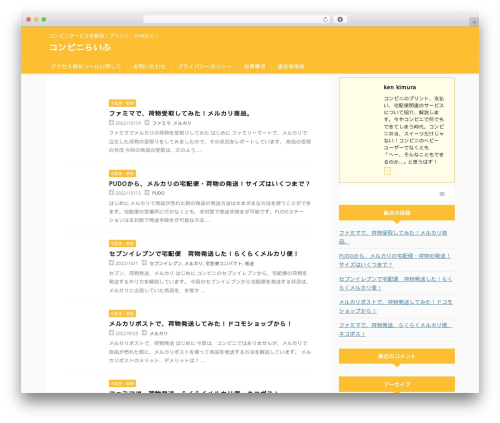Click the calendar icon beside 2022/10/14
Viewport: 500px width, 423px height.
(x=111, y=123)
